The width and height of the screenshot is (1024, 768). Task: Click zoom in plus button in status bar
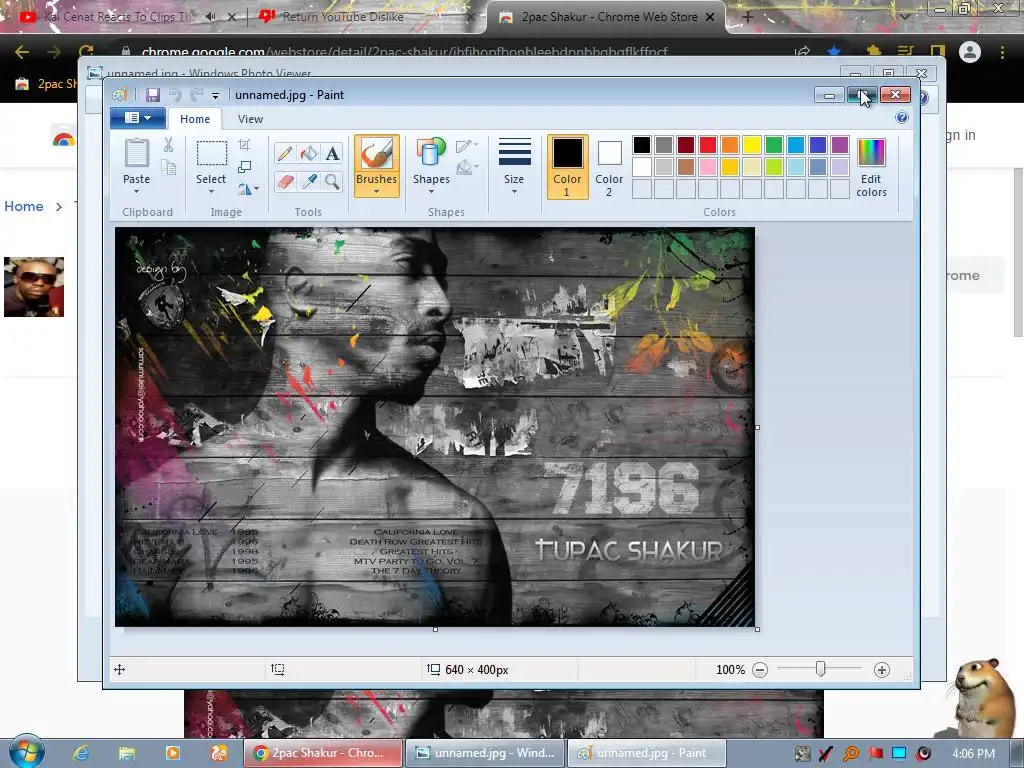point(882,669)
